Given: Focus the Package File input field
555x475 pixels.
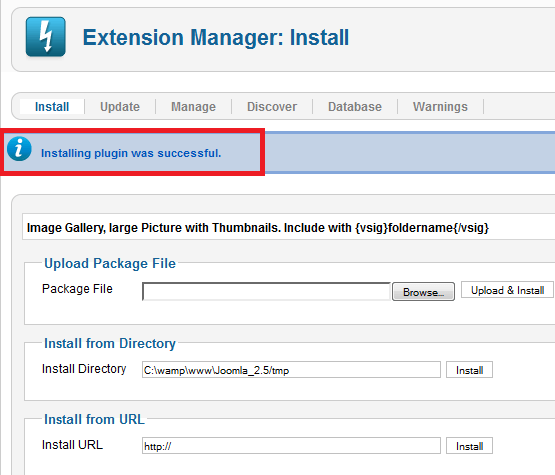Looking at the screenshot, I should click(x=267, y=291).
